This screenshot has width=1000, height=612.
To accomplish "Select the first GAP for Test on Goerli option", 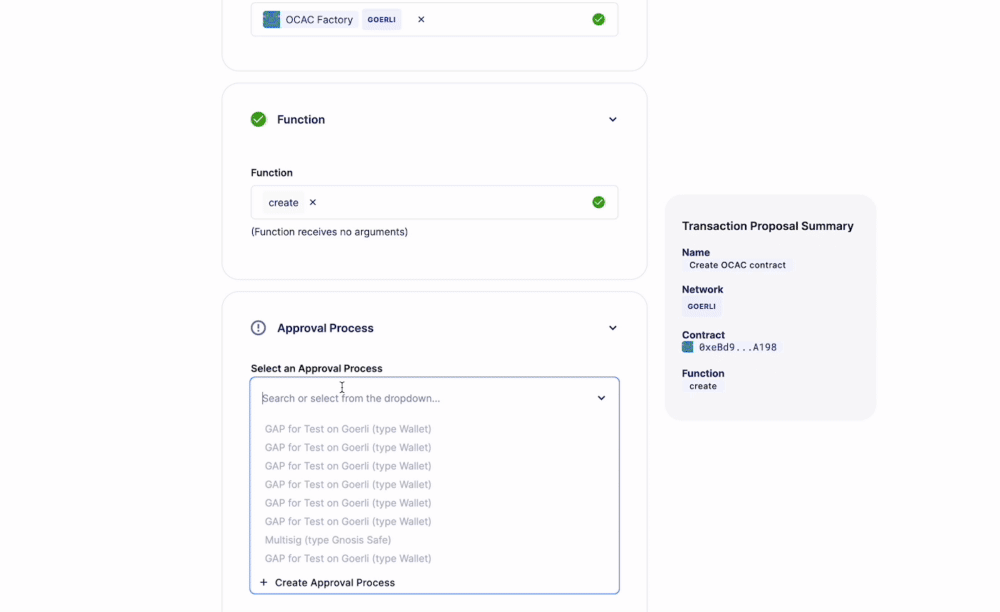I will [x=347, y=428].
